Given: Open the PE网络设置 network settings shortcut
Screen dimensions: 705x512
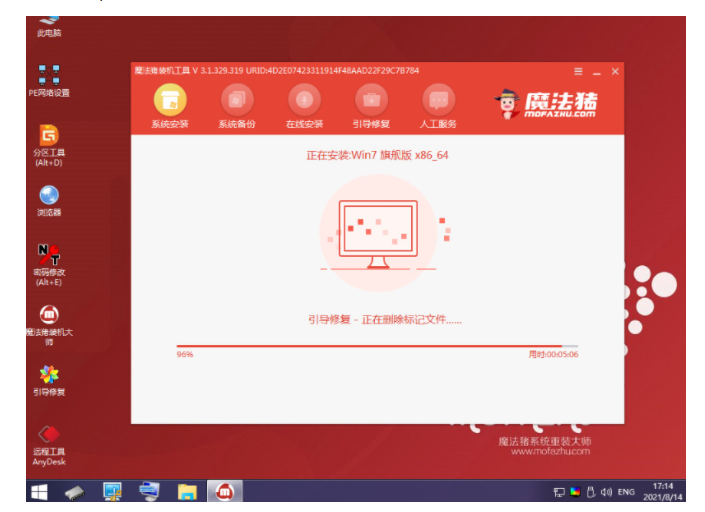Looking at the screenshot, I should [x=48, y=78].
